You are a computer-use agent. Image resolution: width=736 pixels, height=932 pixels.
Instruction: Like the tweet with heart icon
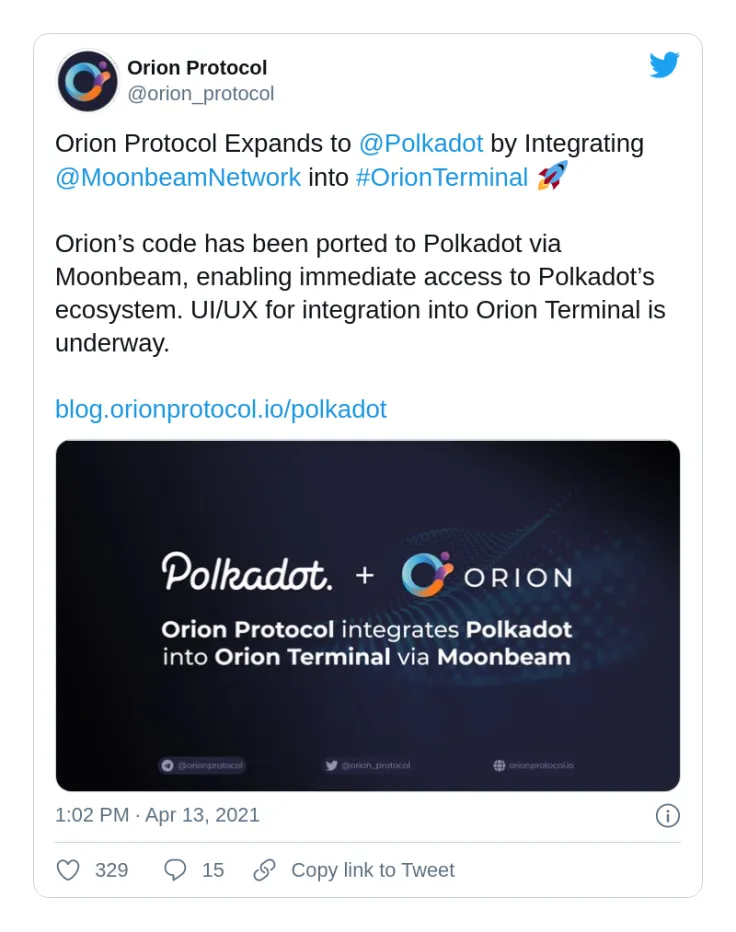tap(68, 870)
